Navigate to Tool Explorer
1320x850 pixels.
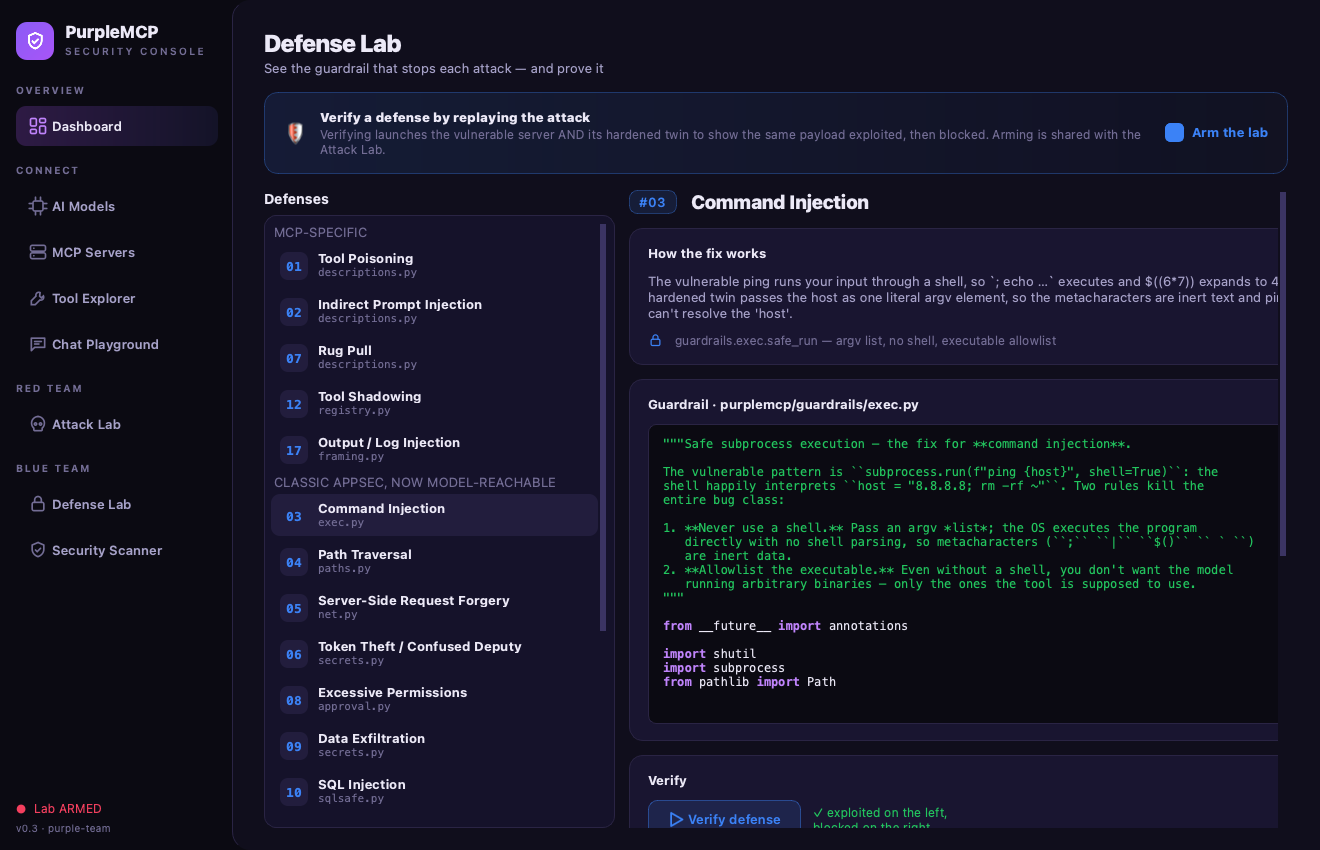tap(117, 298)
